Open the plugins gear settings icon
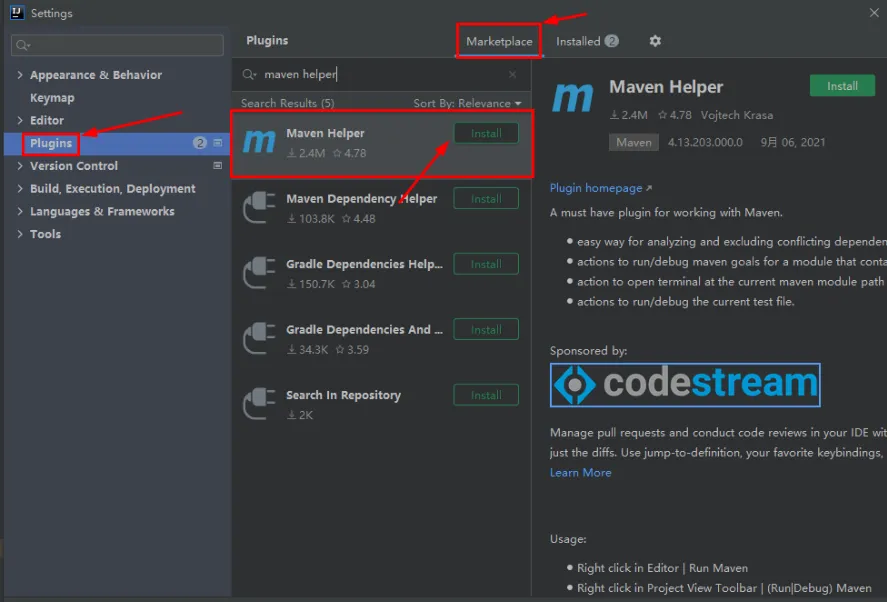887x602 pixels. point(655,41)
